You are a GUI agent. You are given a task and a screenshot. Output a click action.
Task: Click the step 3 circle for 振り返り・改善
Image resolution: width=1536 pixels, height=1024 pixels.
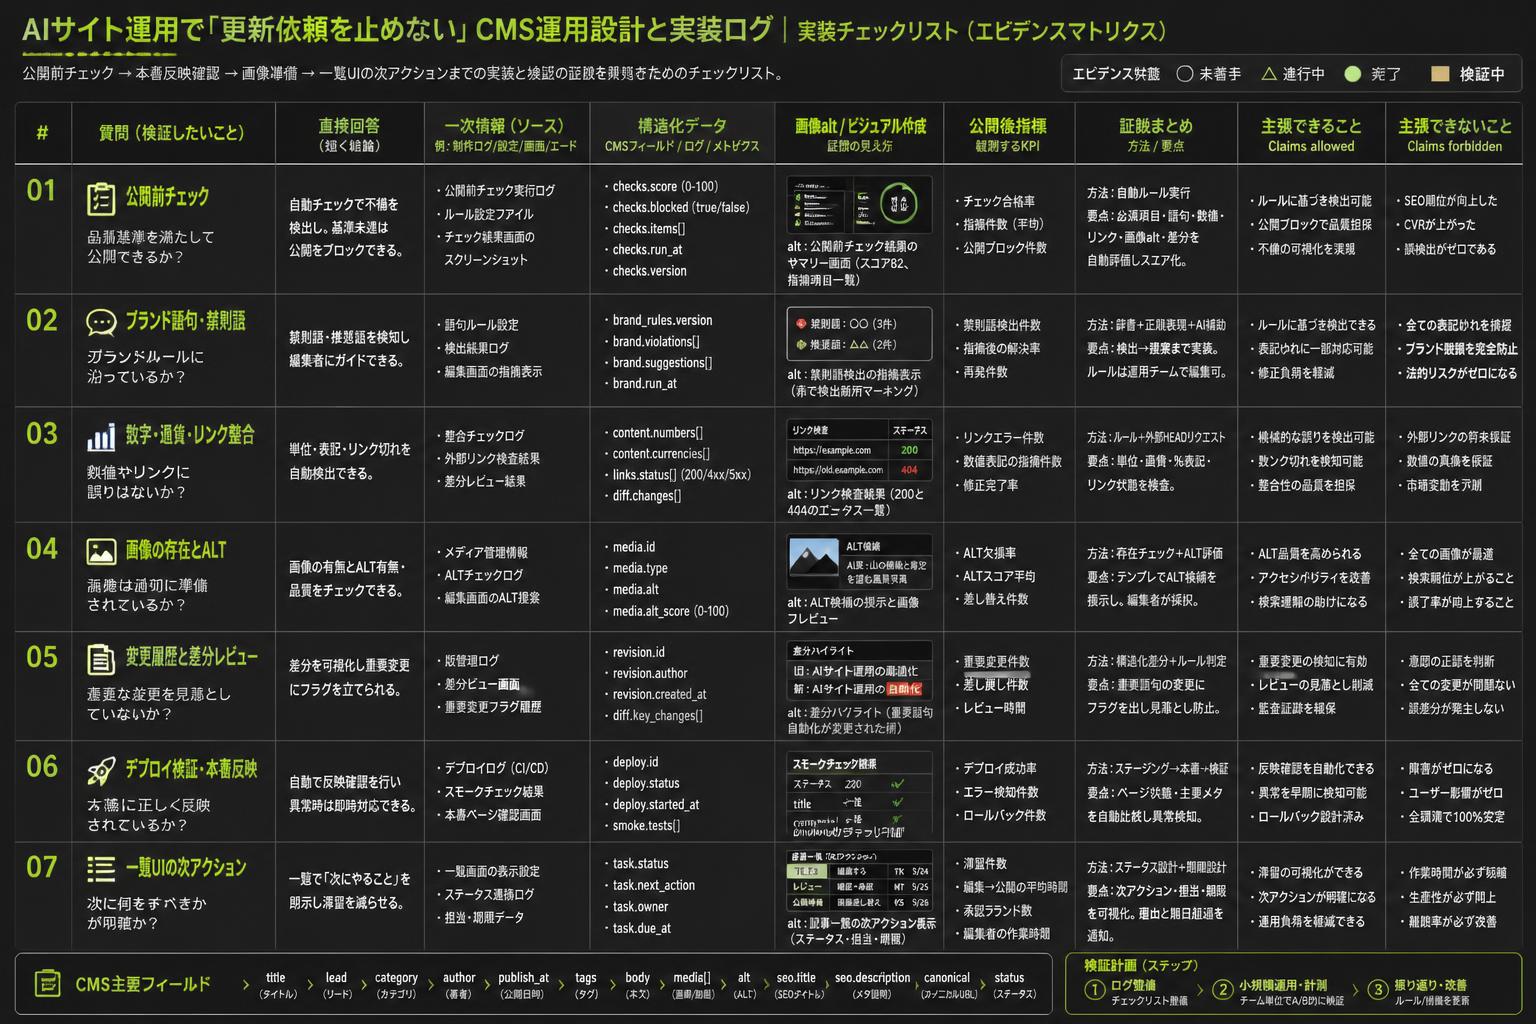pos(1378,989)
